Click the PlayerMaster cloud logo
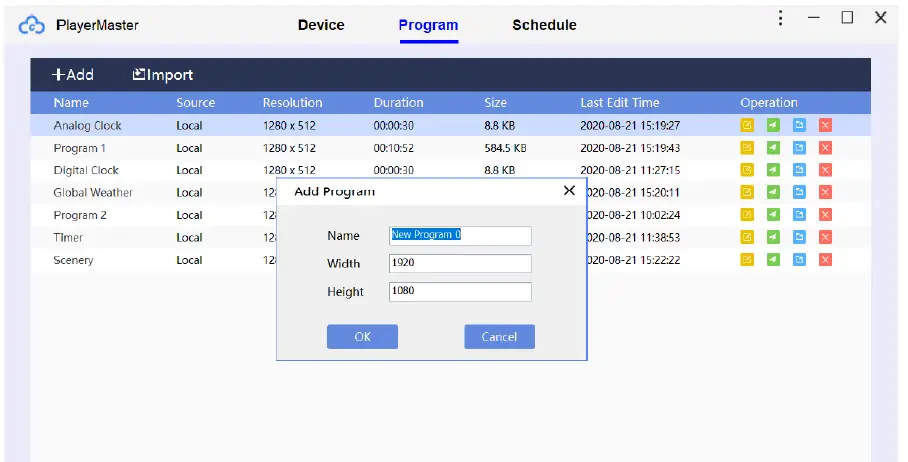Screen dimensions: 908x462 coord(32,25)
